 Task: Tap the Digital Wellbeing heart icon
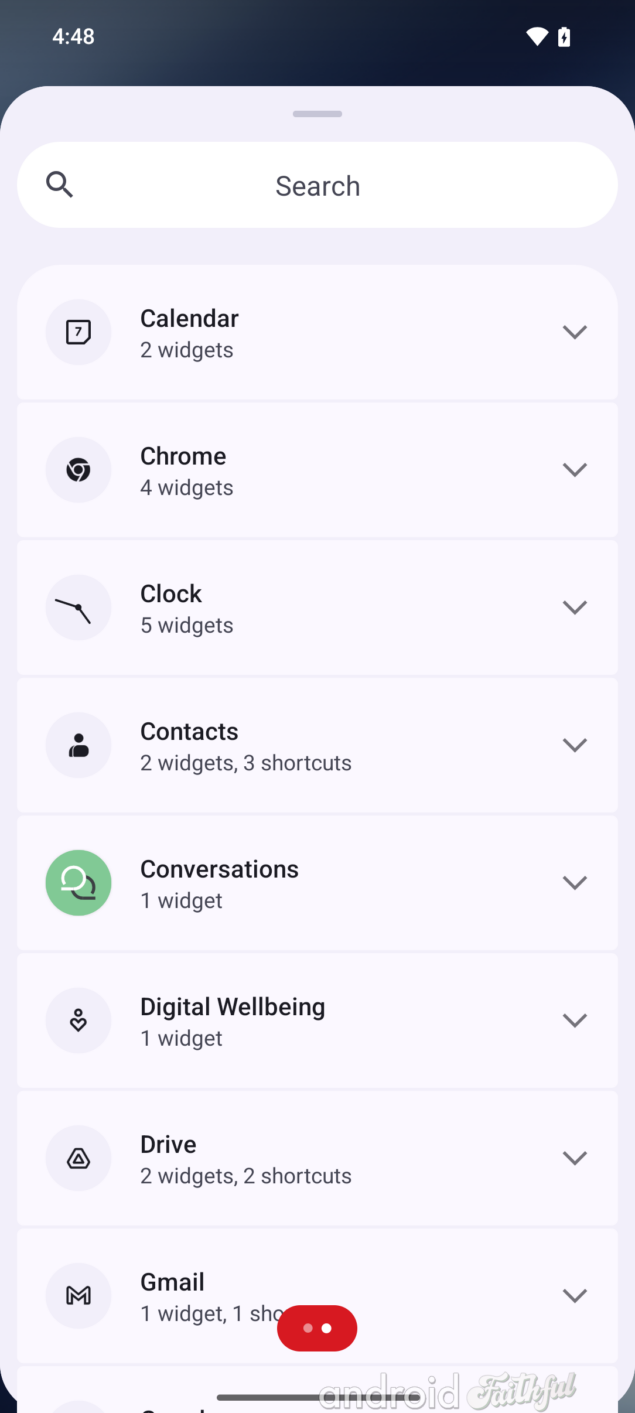click(78, 1020)
